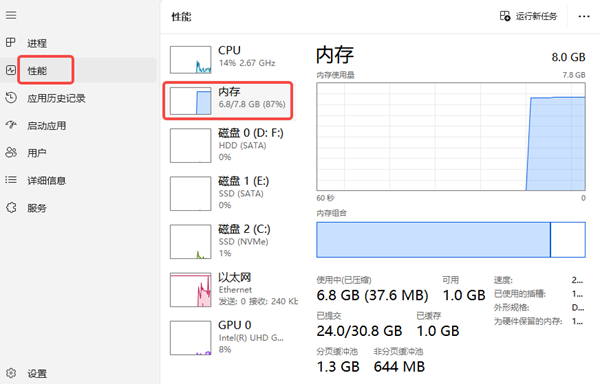Select 磁盘 2 (C:) graph thumbnail

coord(190,242)
